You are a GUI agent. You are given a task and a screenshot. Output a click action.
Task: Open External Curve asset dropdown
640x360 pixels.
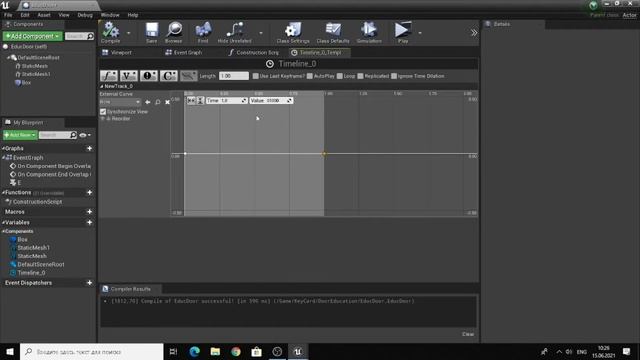pyautogui.click(x=120, y=102)
